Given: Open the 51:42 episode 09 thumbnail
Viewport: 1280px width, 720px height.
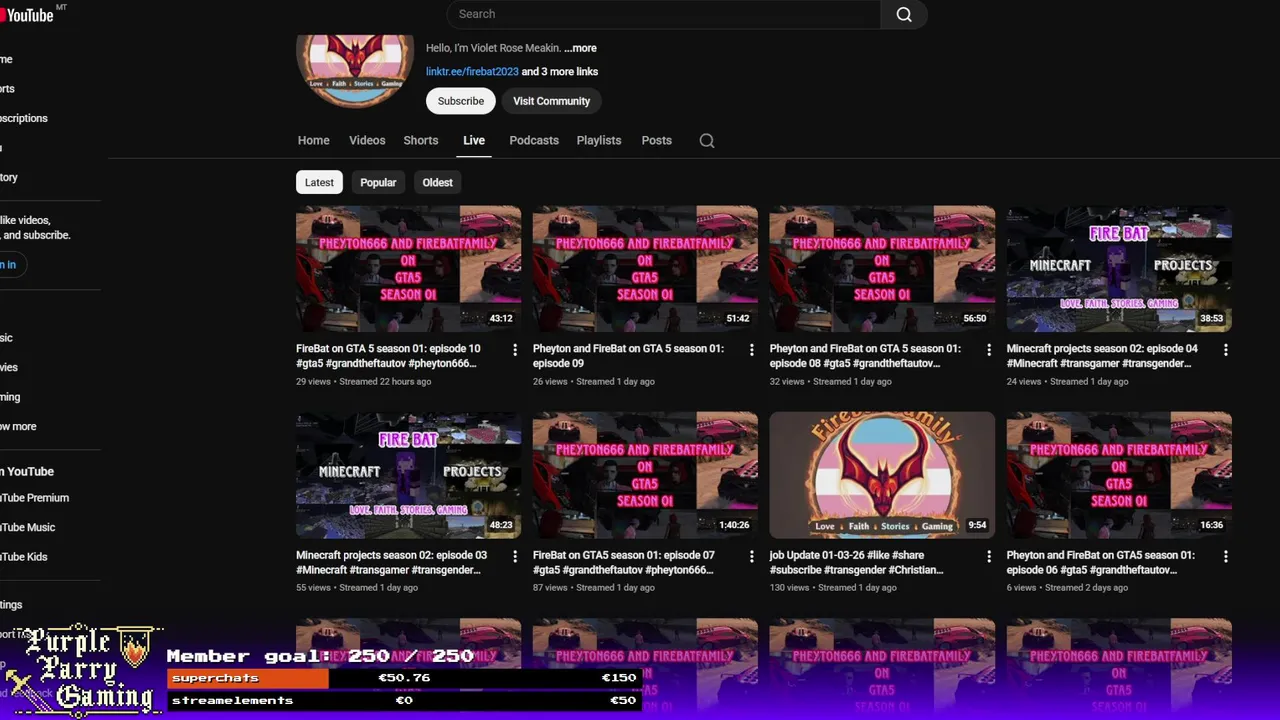Looking at the screenshot, I should coord(645,269).
